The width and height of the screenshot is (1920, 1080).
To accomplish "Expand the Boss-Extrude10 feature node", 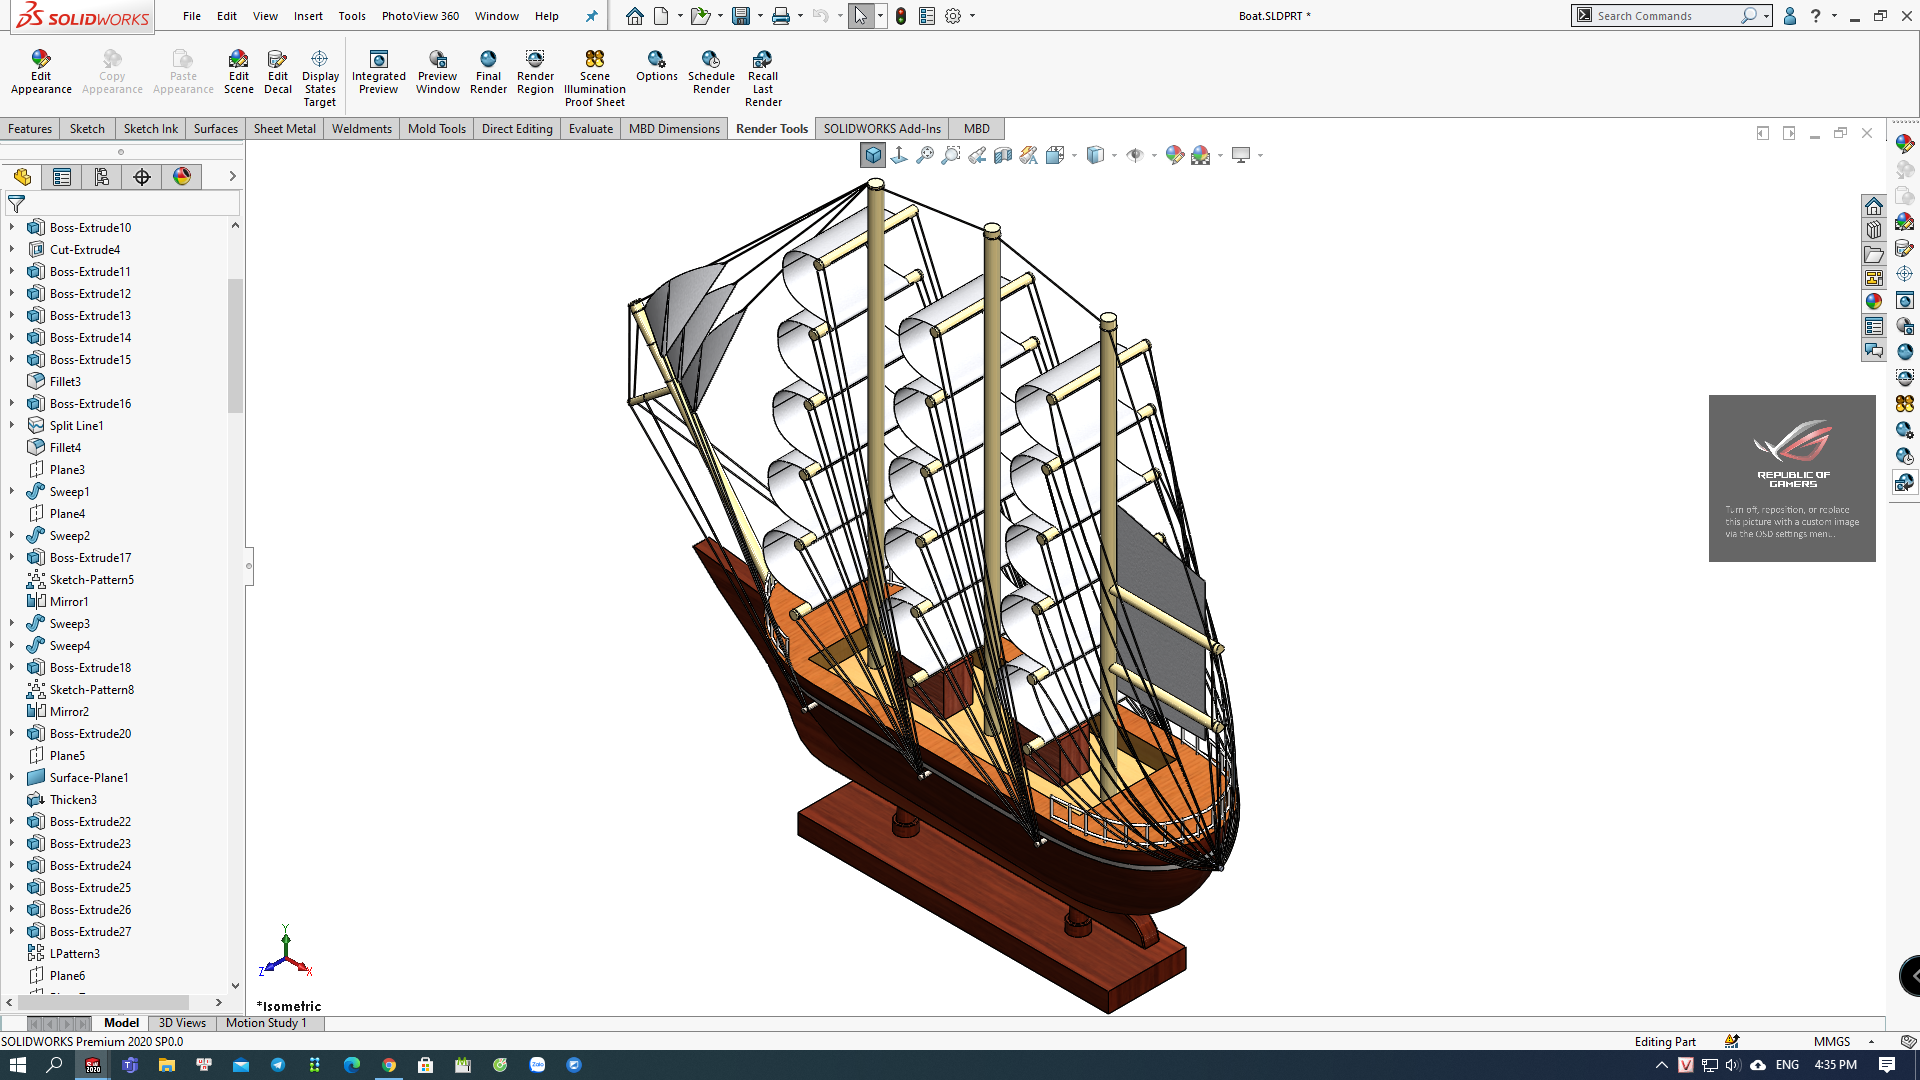I will coord(12,227).
